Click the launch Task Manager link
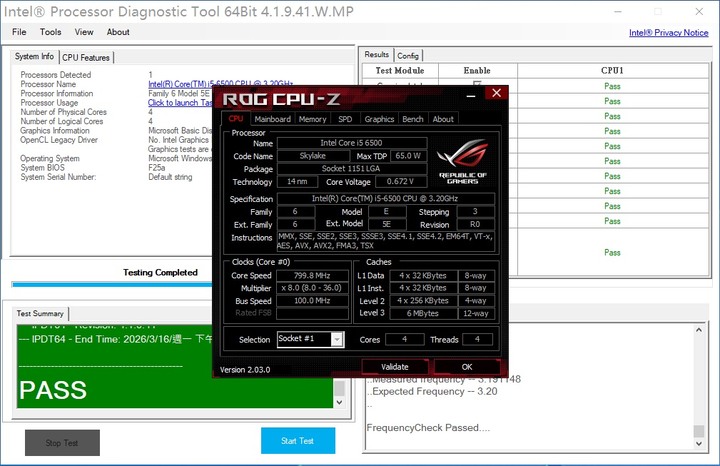Screen dimensions: 720x466 (x=180, y=103)
